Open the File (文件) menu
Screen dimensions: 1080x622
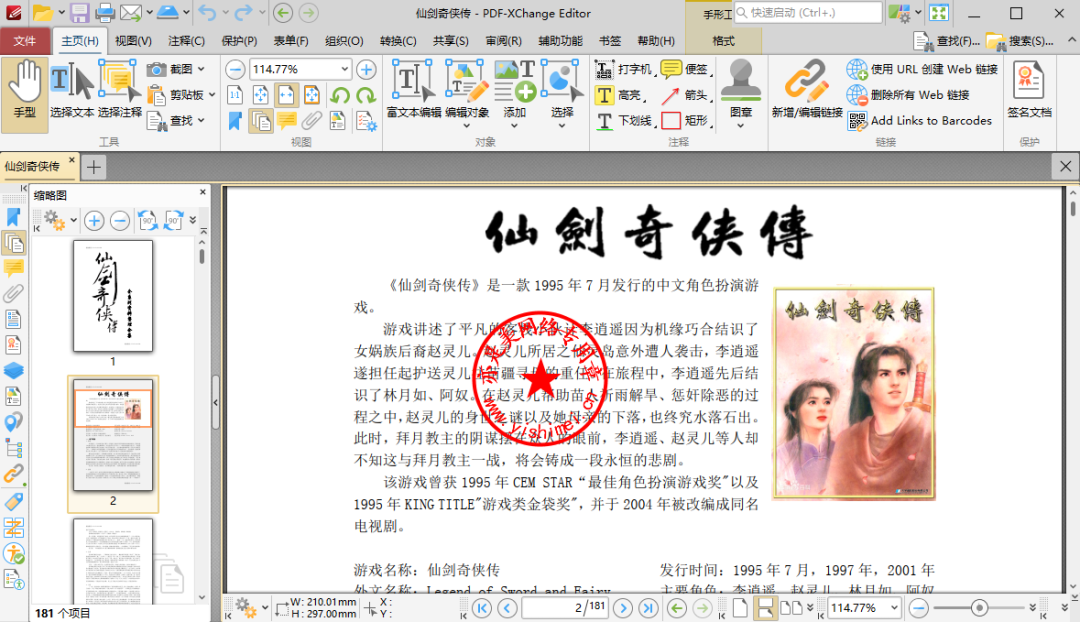(x=25, y=41)
